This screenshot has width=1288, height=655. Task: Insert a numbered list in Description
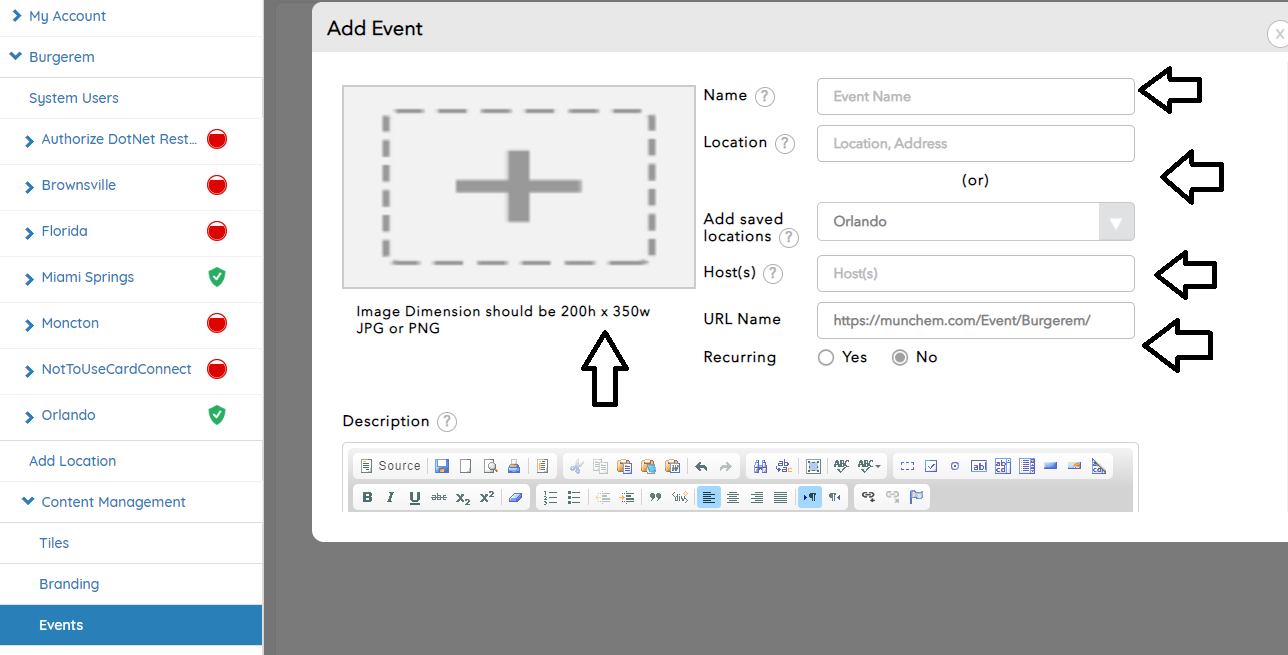(x=550, y=497)
